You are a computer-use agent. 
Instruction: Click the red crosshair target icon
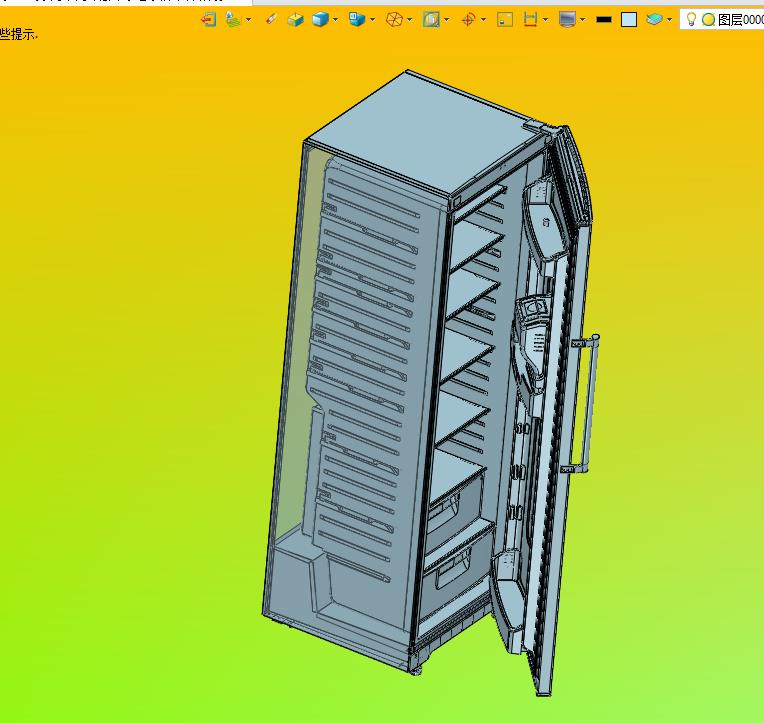(468, 19)
